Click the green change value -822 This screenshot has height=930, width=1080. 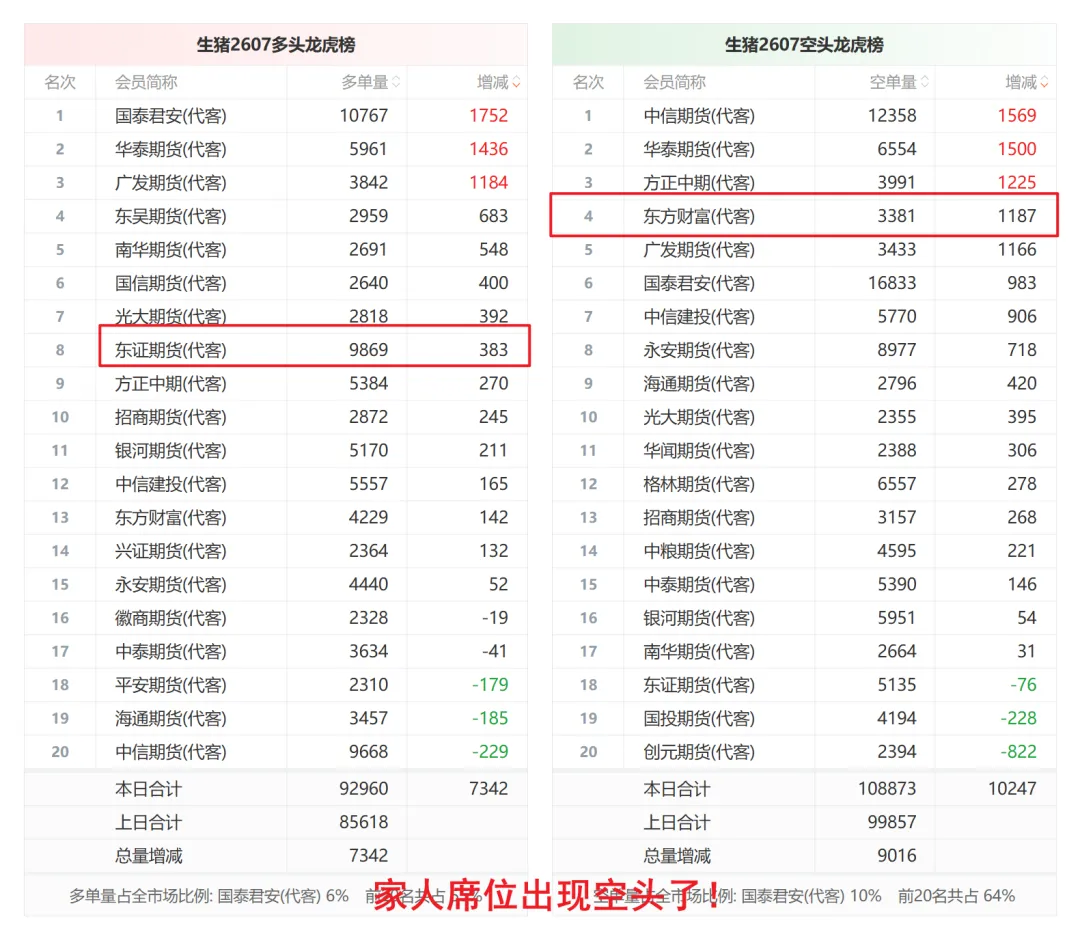coord(1019,752)
